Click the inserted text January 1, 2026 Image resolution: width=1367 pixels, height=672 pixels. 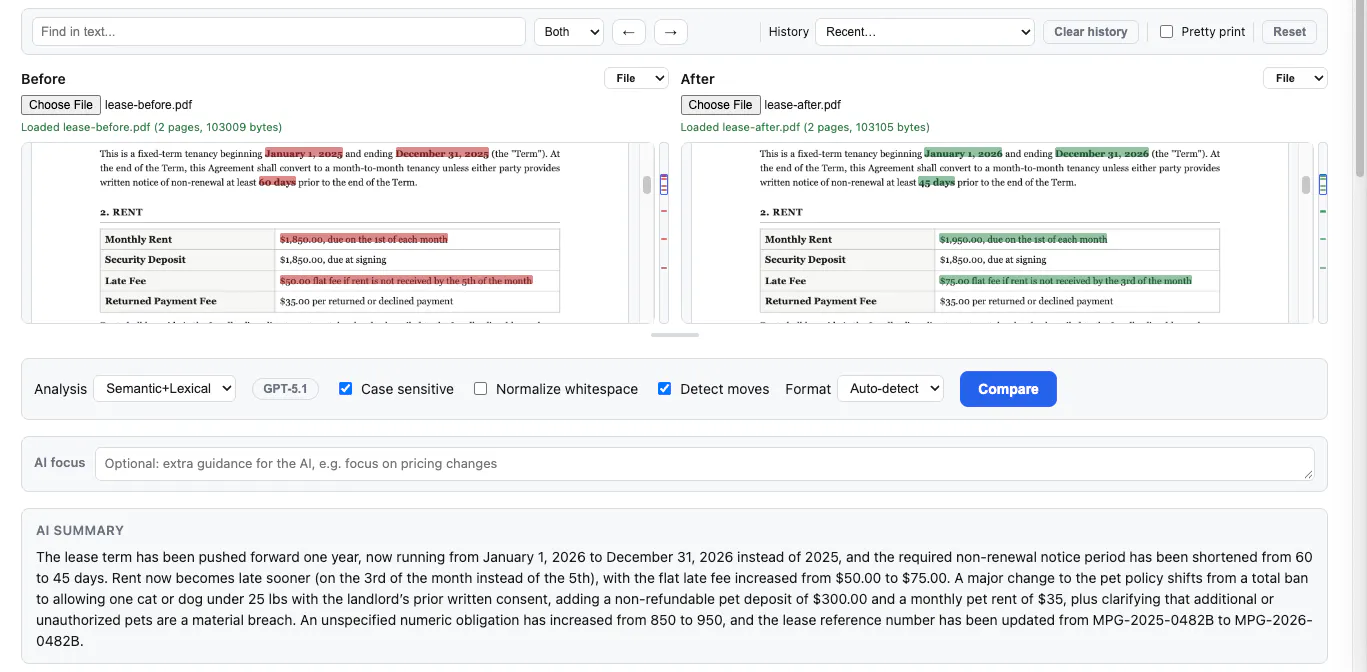pyautogui.click(x=963, y=154)
